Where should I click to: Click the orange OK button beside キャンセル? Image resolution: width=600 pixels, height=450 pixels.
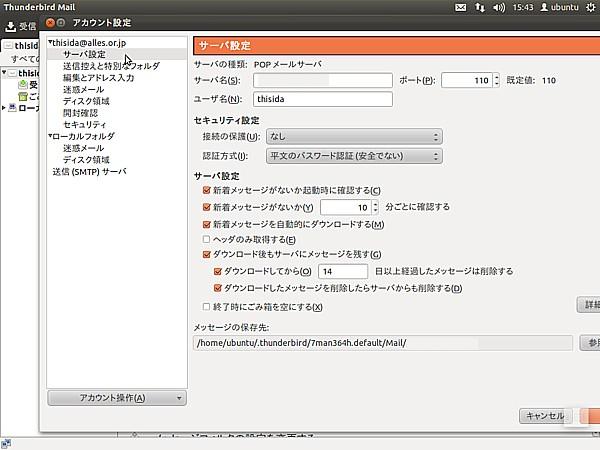[x=590, y=416]
